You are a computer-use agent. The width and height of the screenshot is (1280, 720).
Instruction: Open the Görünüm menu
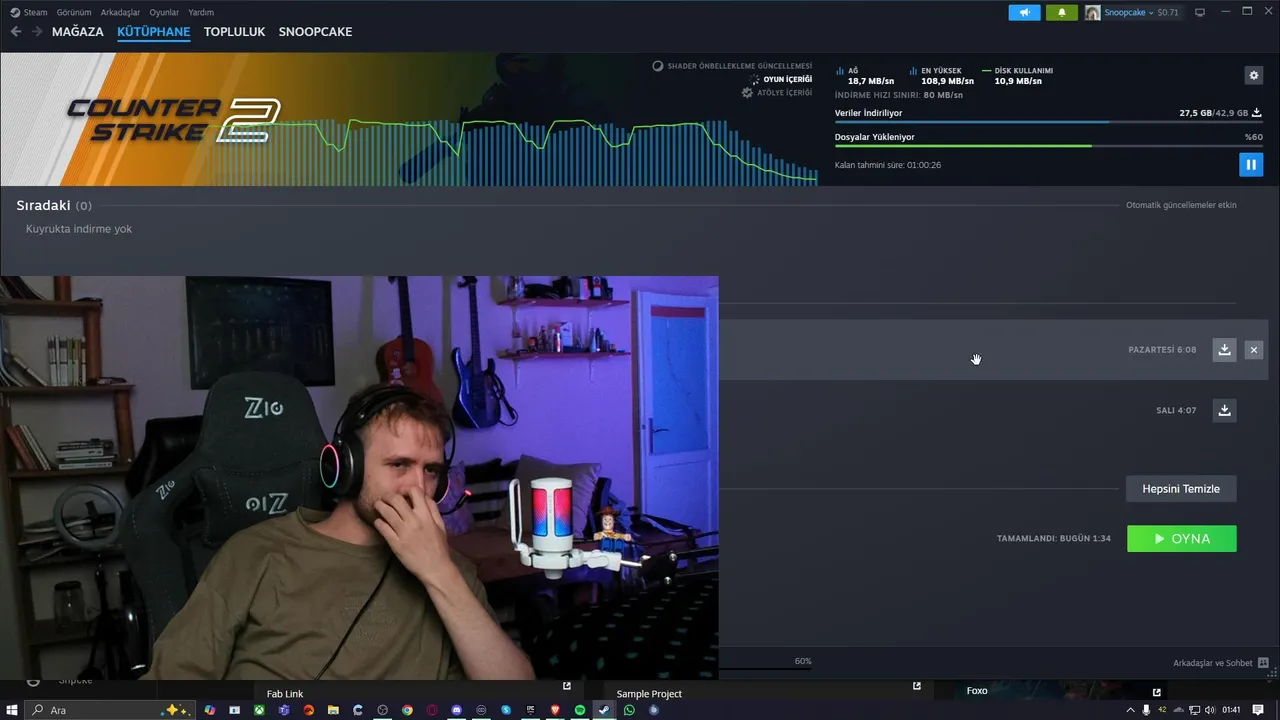point(74,12)
